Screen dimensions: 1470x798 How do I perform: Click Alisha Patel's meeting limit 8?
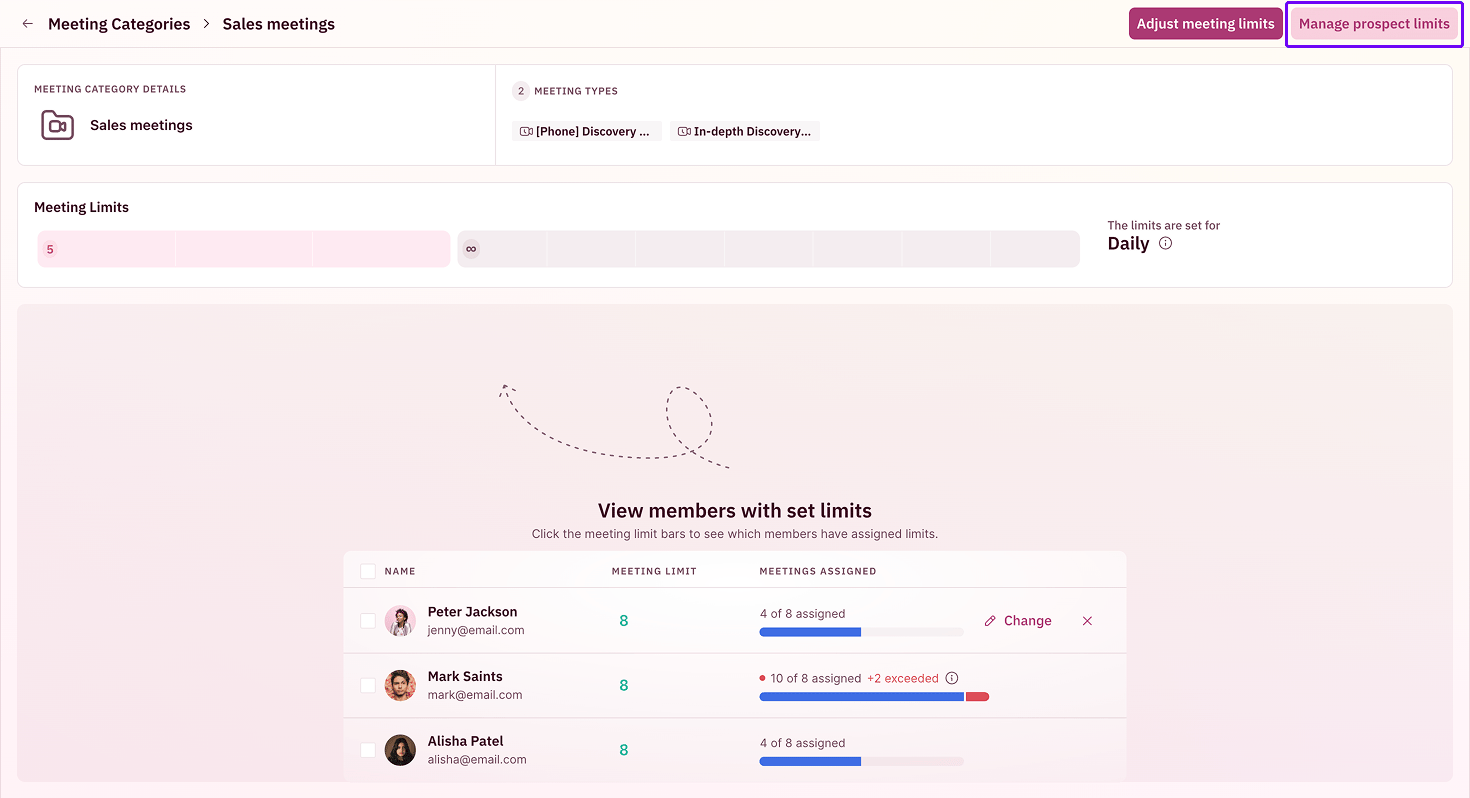[x=623, y=750]
